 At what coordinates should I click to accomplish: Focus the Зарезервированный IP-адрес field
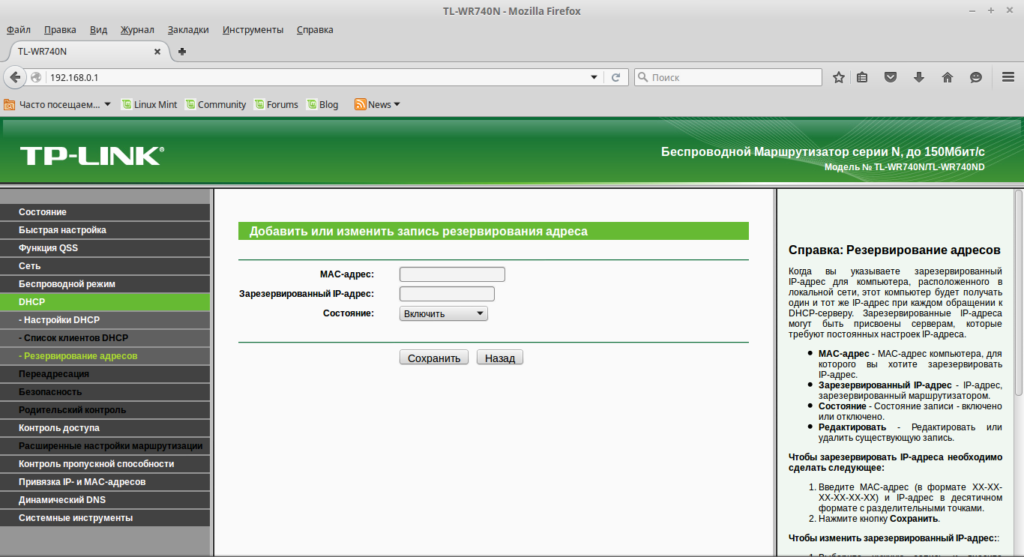pos(447,294)
